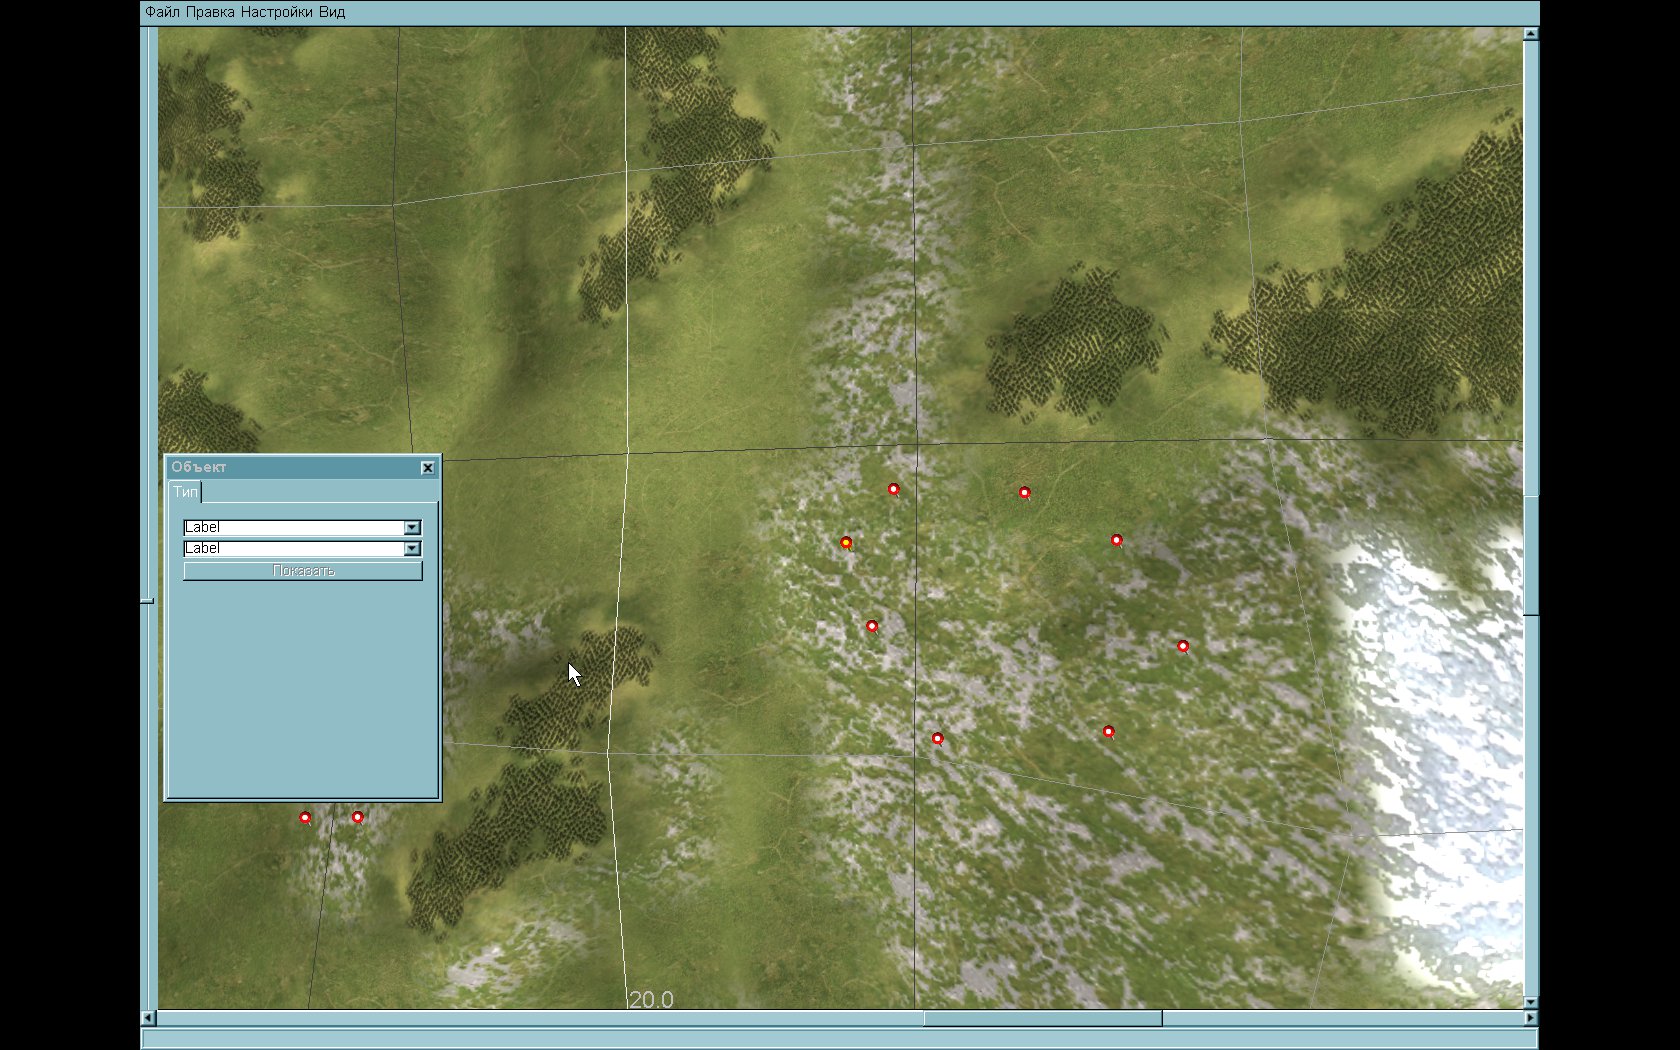Click the horizontal scrollbar right arrow
Viewport: 1680px width, 1050px height.
[1531, 1018]
